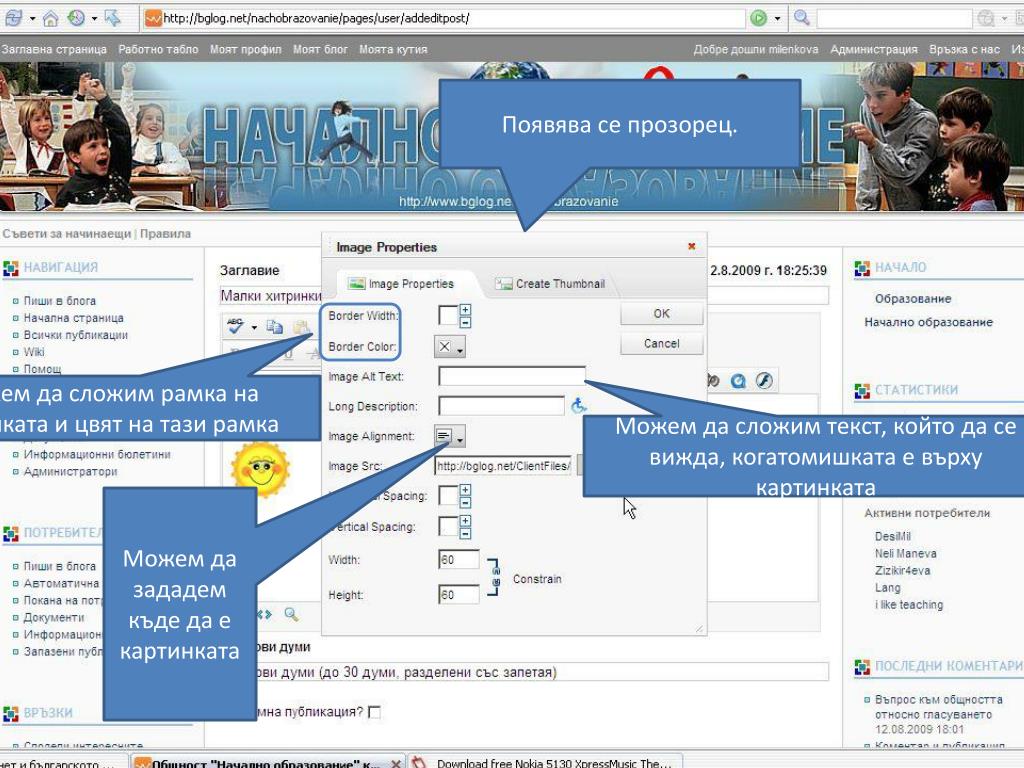Select the Image Properties tab
The image size is (1024, 768).
(x=401, y=284)
